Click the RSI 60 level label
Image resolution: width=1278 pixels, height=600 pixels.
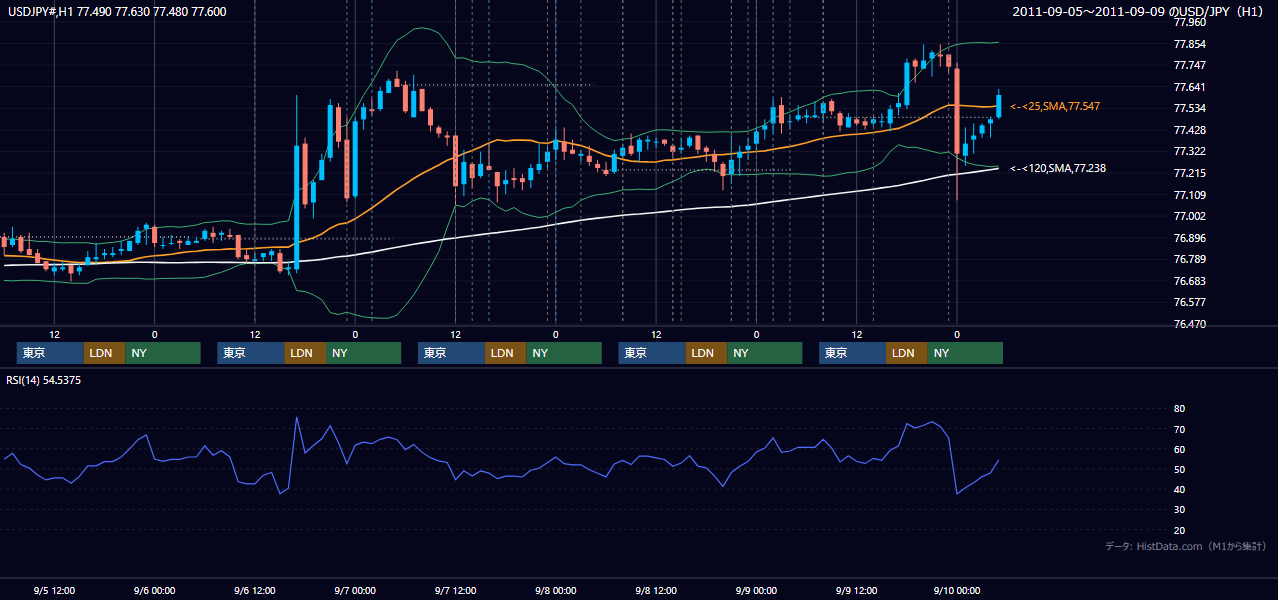(1179, 449)
